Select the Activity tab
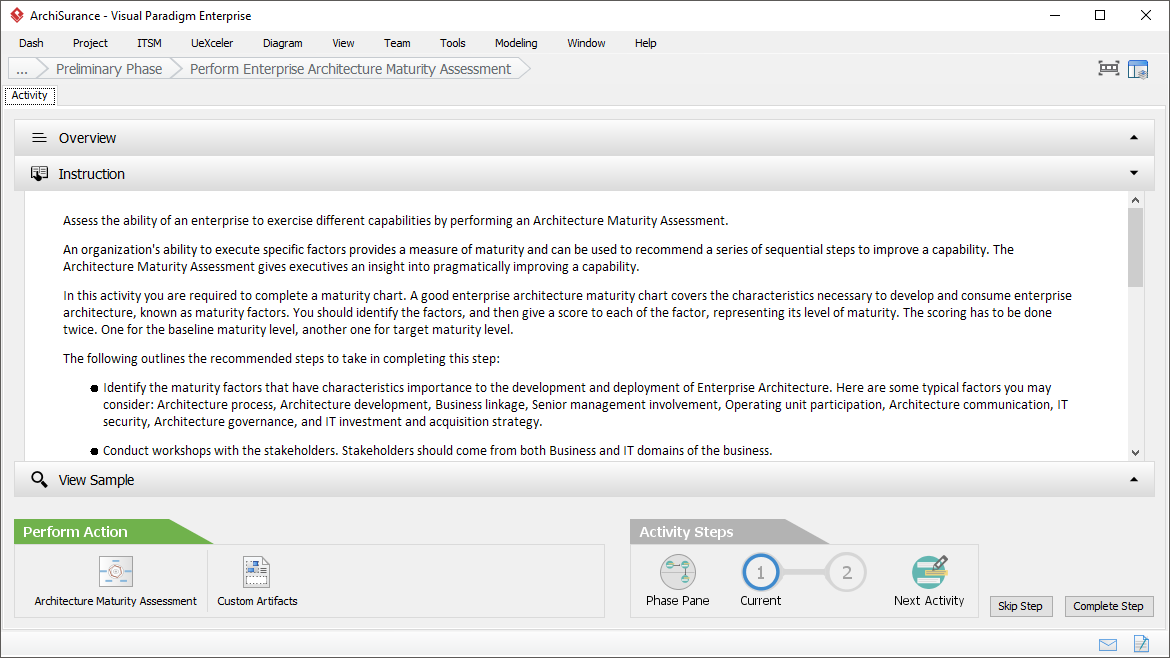 [30, 95]
